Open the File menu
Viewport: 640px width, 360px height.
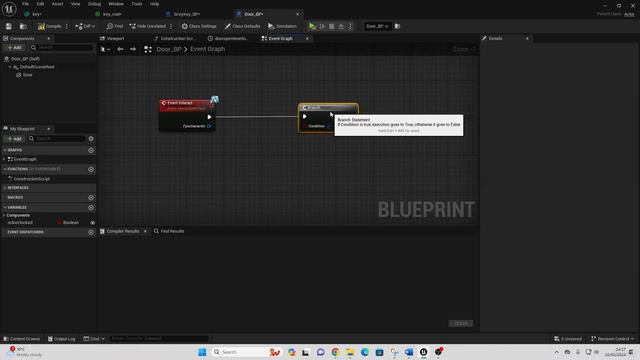(25, 4)
